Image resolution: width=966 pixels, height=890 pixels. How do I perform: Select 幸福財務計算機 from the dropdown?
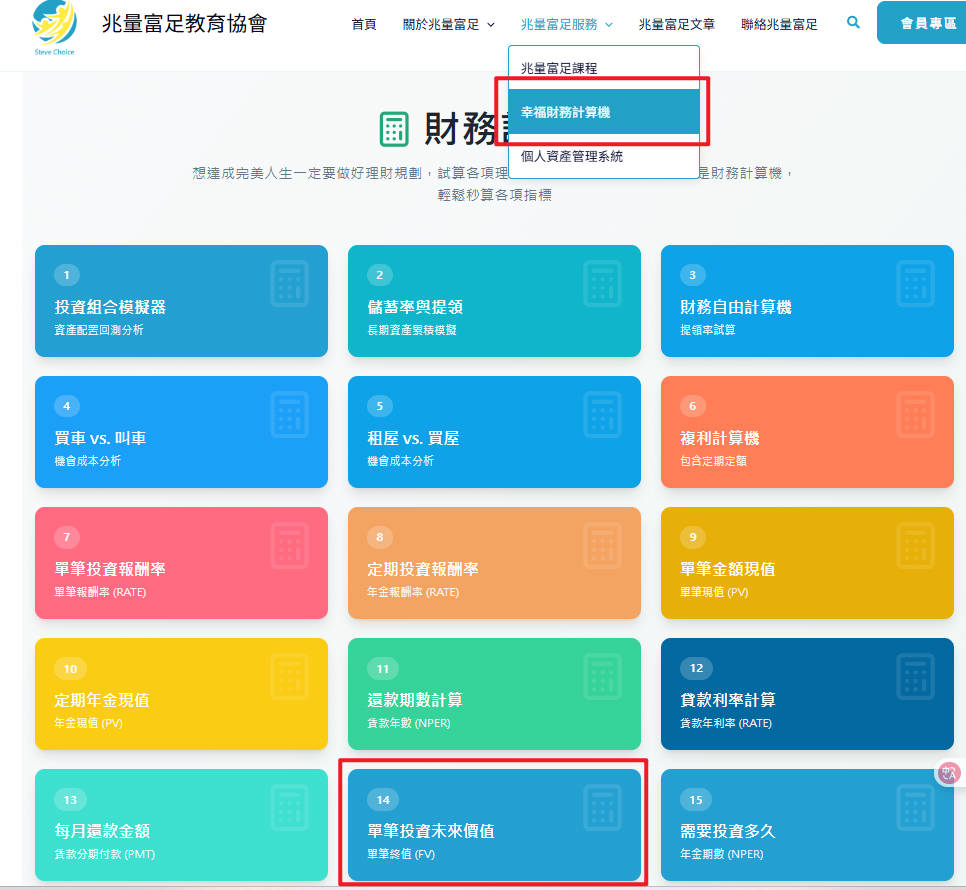point(565,113)
